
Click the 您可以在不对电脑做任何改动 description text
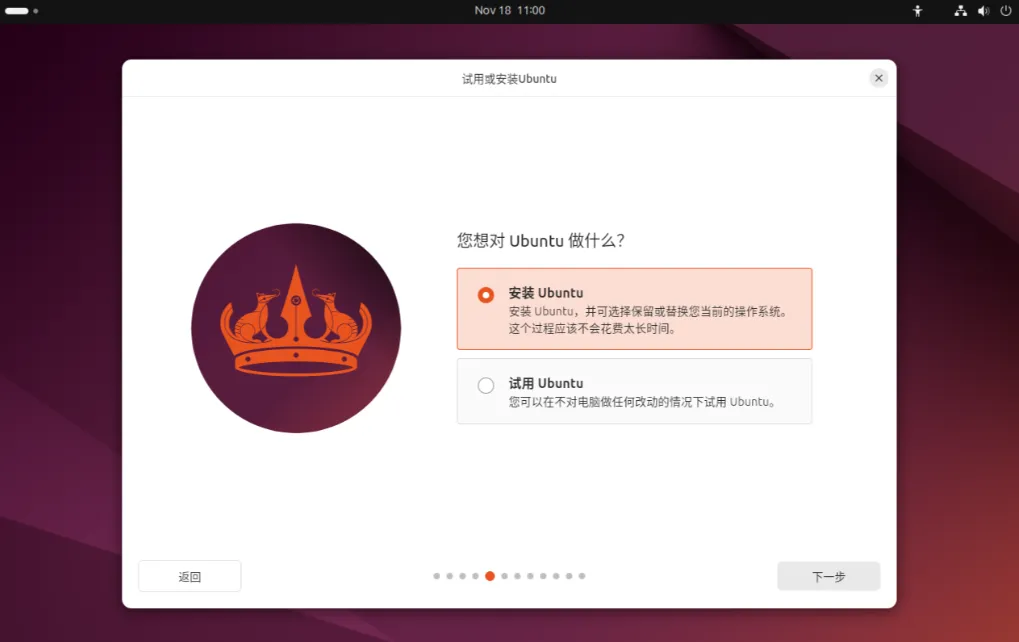[x=642, y=402]
